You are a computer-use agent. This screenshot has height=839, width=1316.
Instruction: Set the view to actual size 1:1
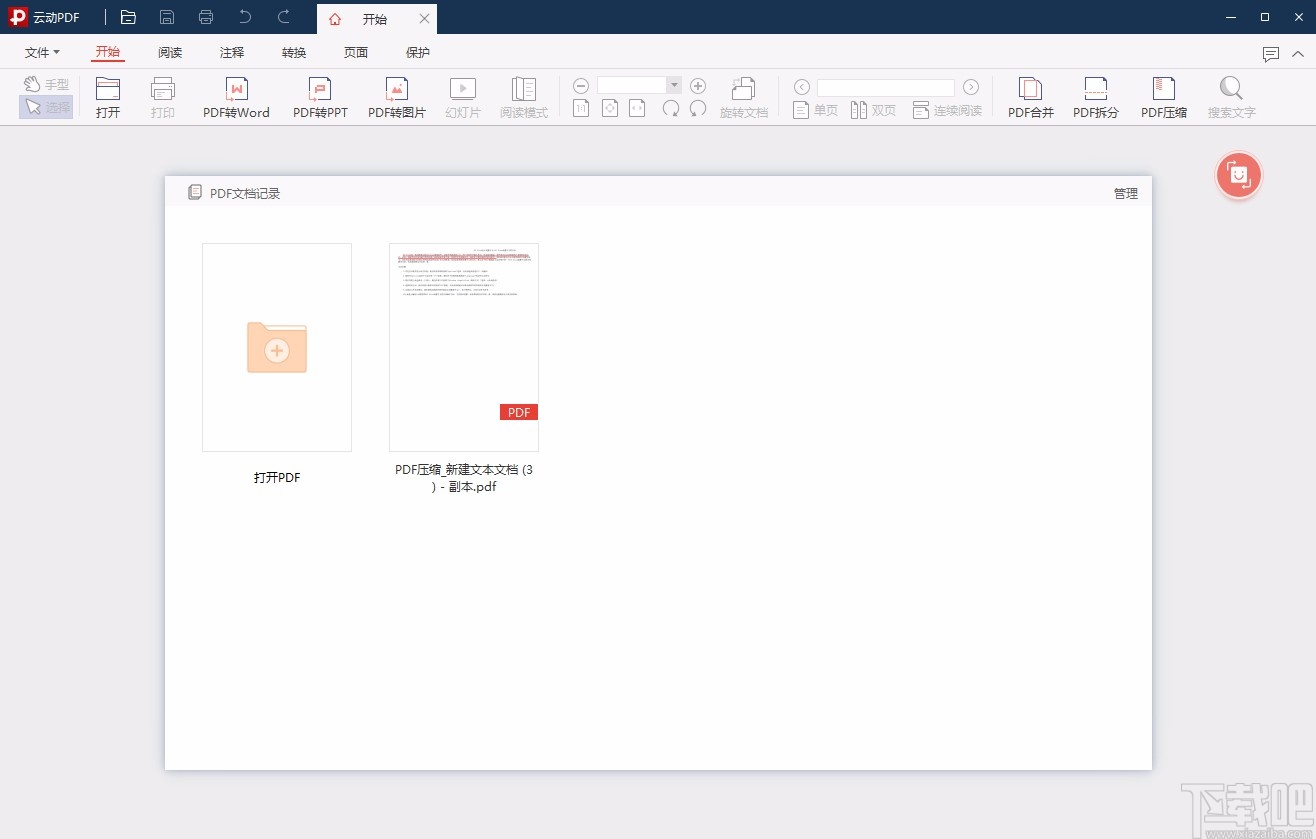(581, 108)
